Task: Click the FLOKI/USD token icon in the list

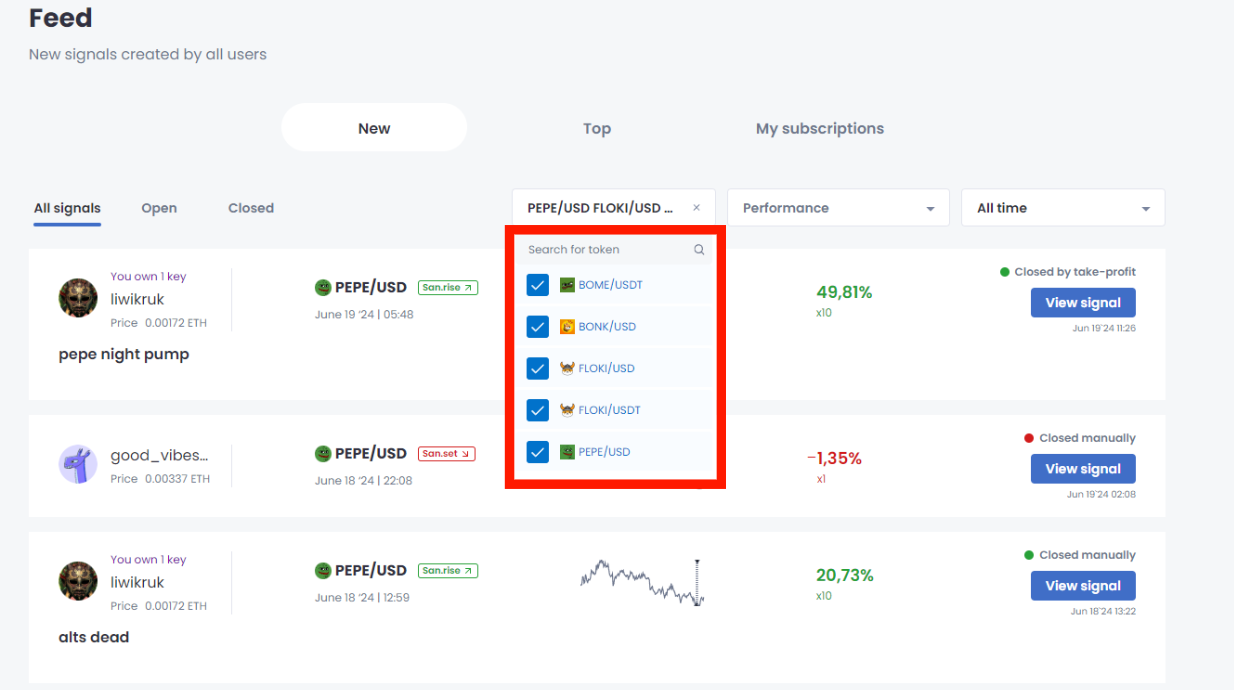Action: tap(567, 369)
